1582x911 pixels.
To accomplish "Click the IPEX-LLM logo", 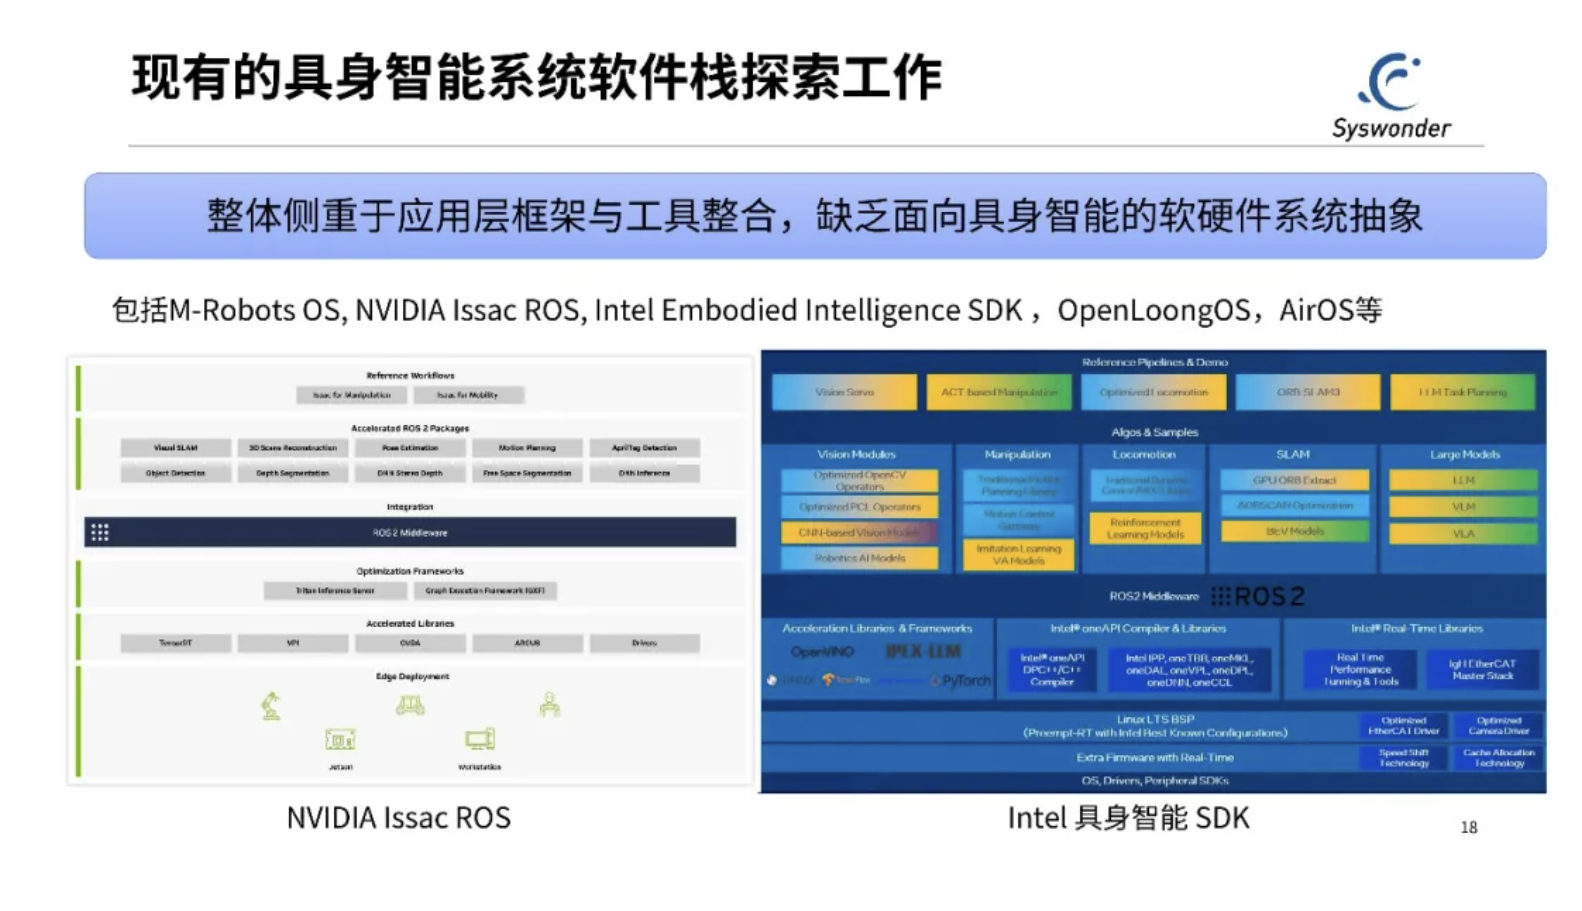I will [x=923, y=651].
